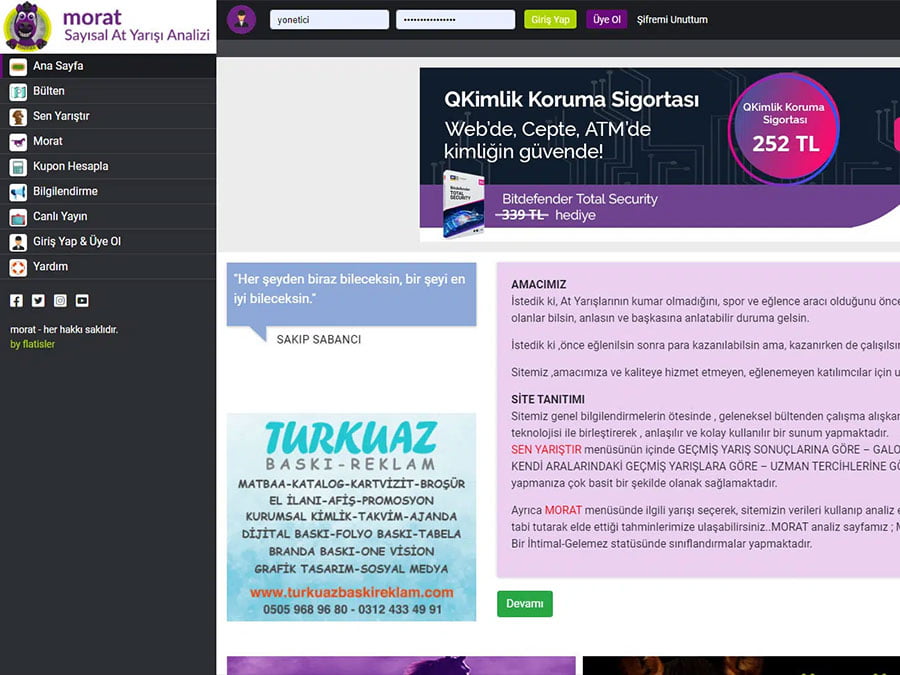Click the SİTE TANITIMI heading
This screenshot has height=675, width=900.
click(x=548, y=399)
